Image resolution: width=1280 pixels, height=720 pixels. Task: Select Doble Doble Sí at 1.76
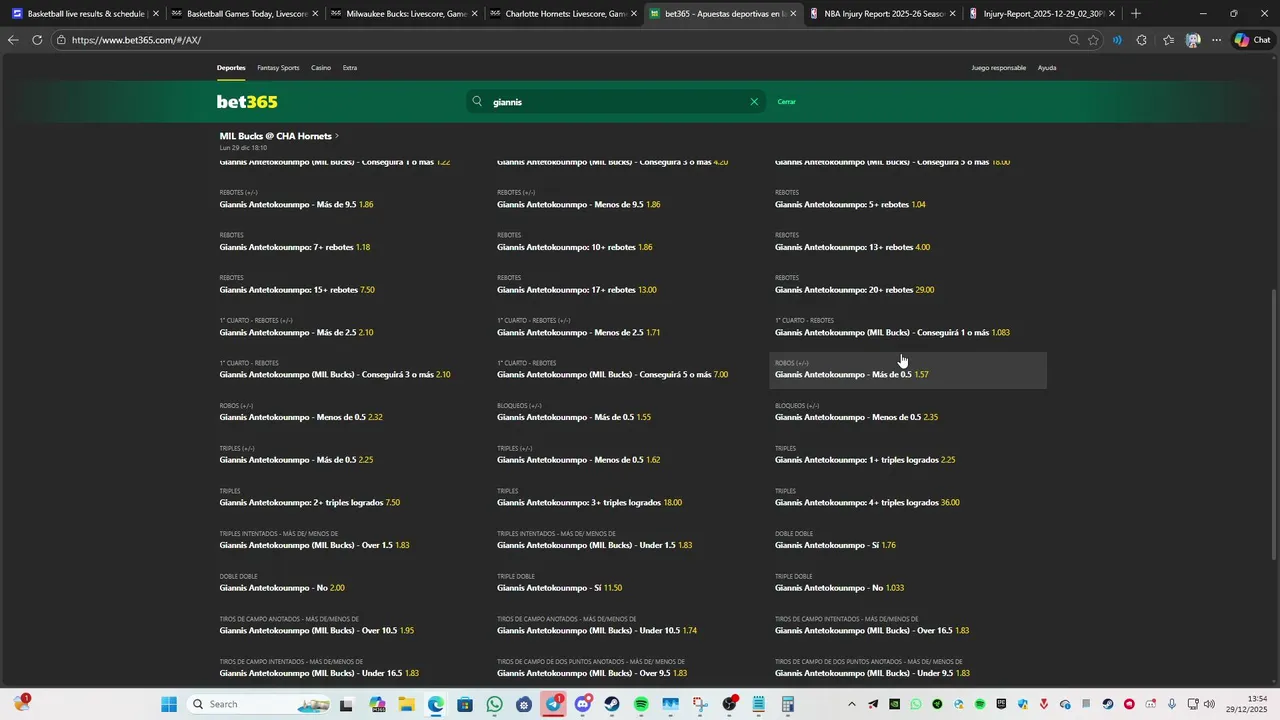point(835,545)
